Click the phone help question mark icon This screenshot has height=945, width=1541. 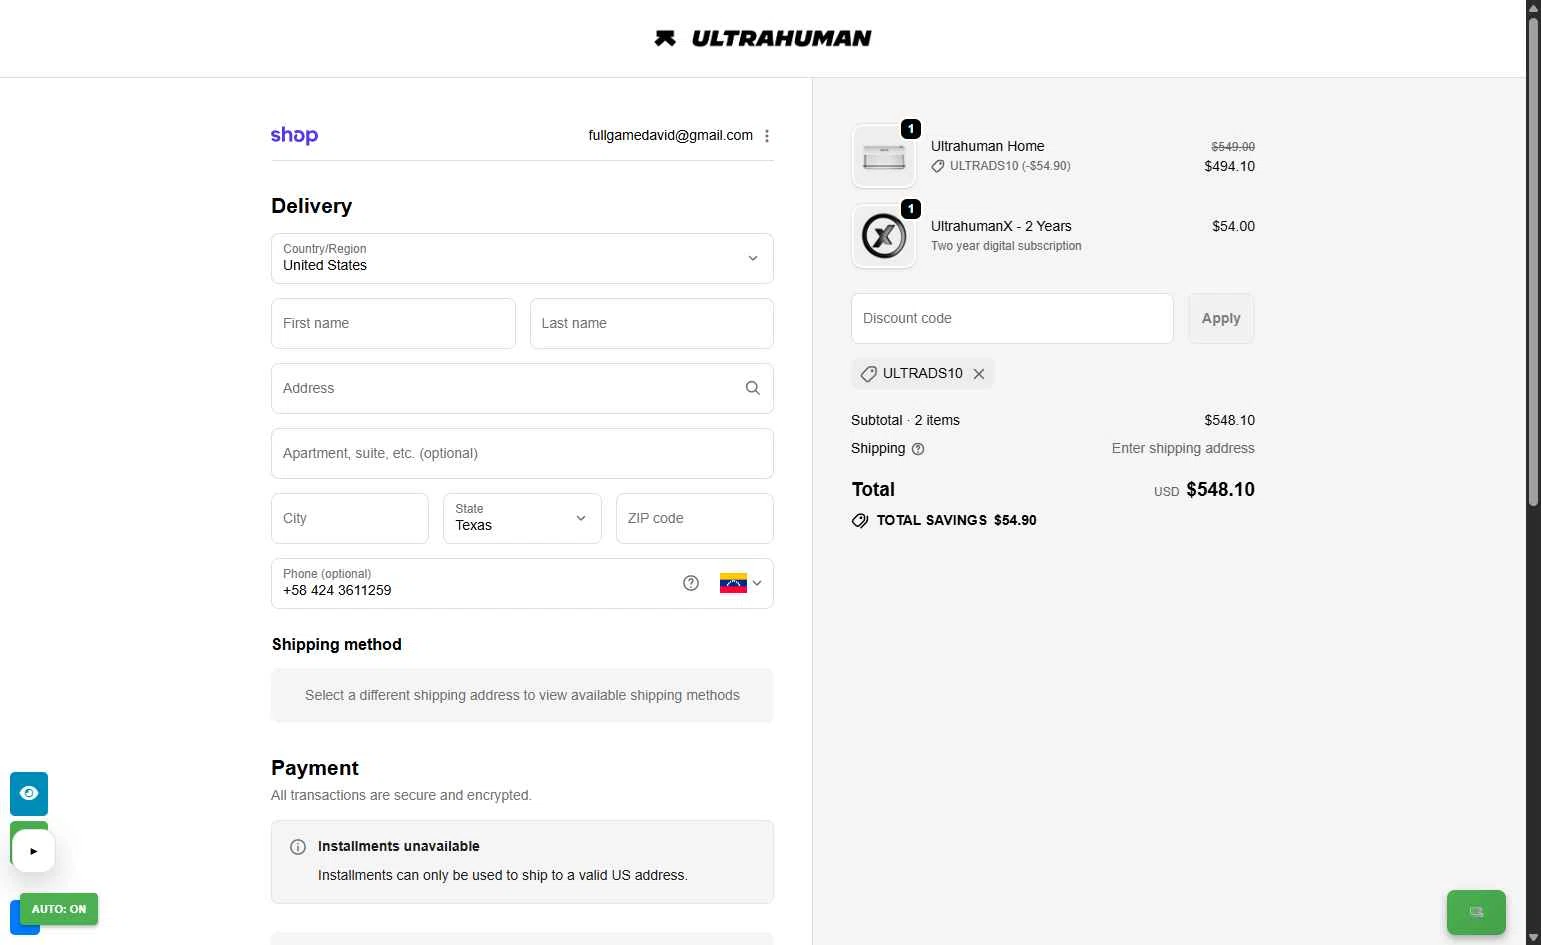[x=691, y=583]
